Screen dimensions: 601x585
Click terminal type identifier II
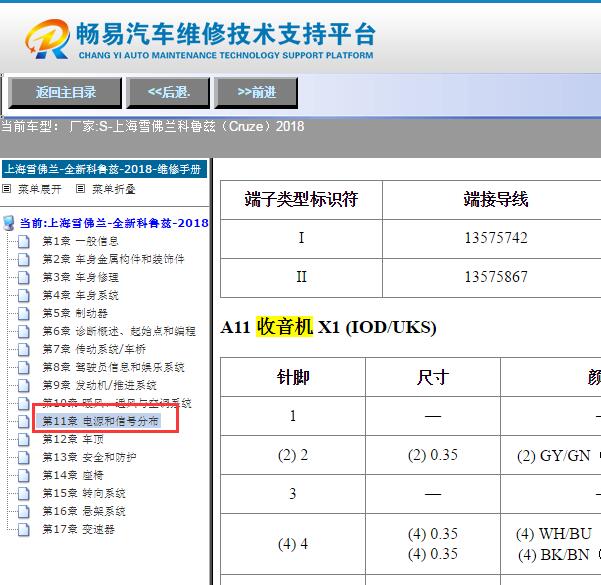pos(301,277)
